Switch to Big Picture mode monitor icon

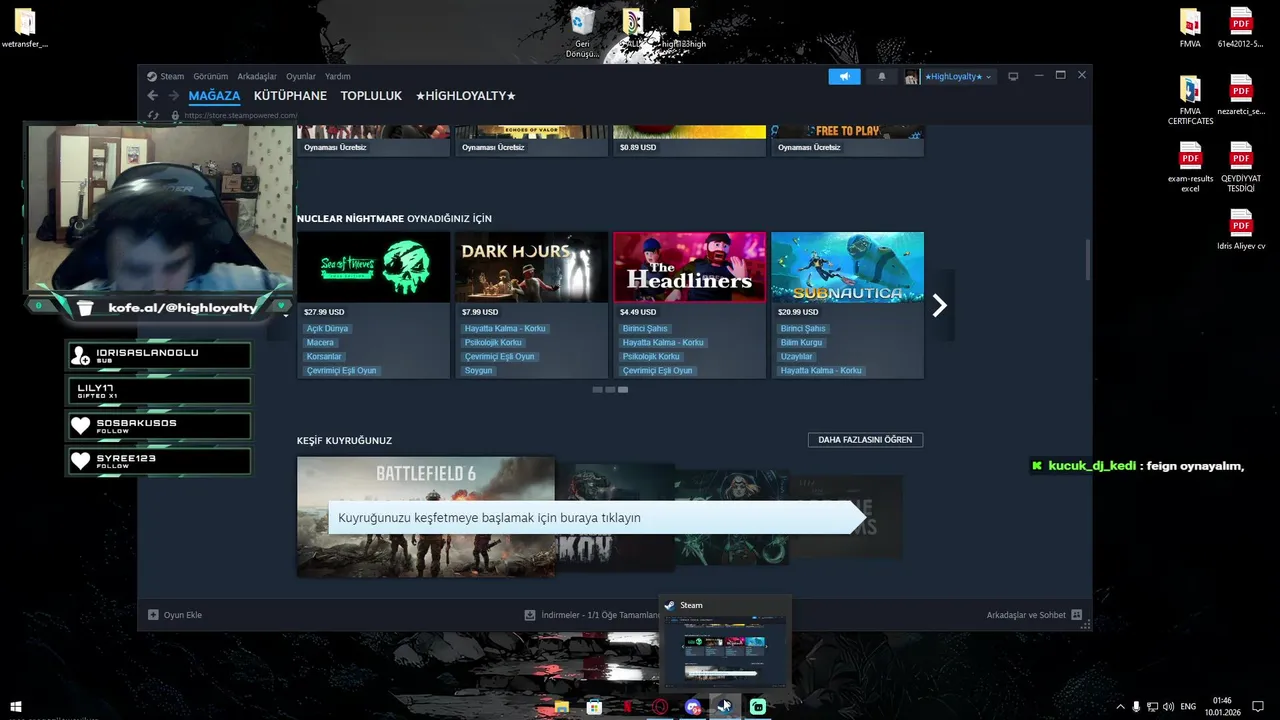(x=1013, y=77)
